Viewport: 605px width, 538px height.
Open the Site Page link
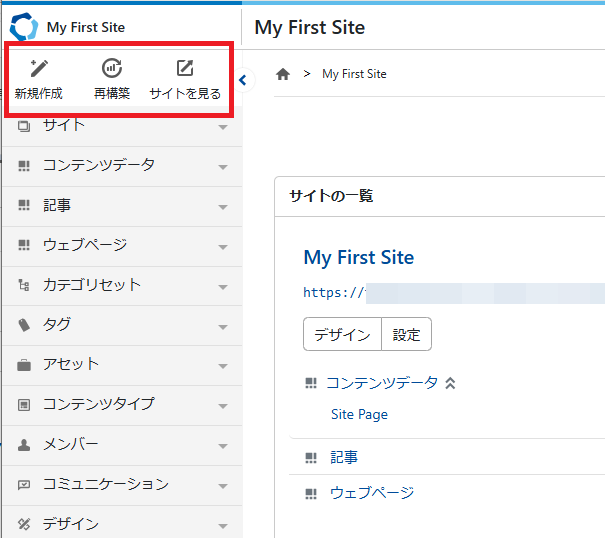(x=359, y=414)
